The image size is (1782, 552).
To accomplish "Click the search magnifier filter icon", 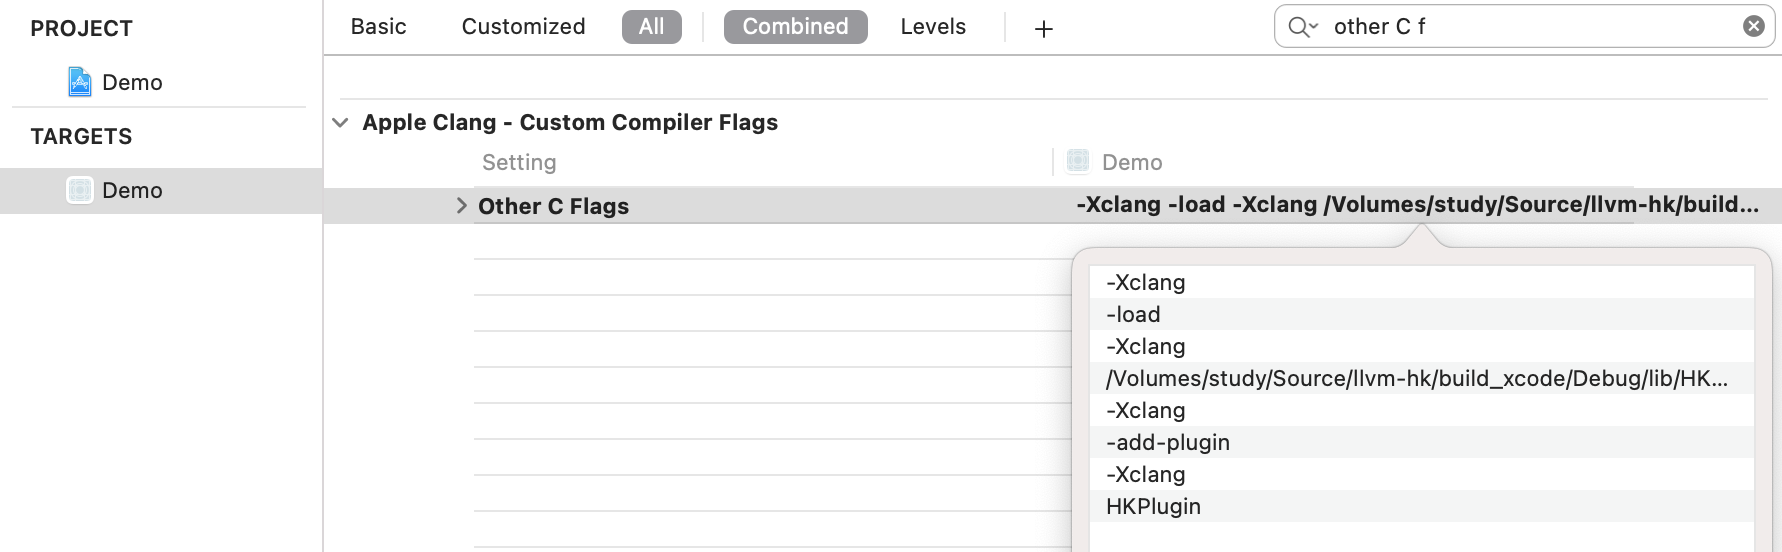I will point(1302,27).
